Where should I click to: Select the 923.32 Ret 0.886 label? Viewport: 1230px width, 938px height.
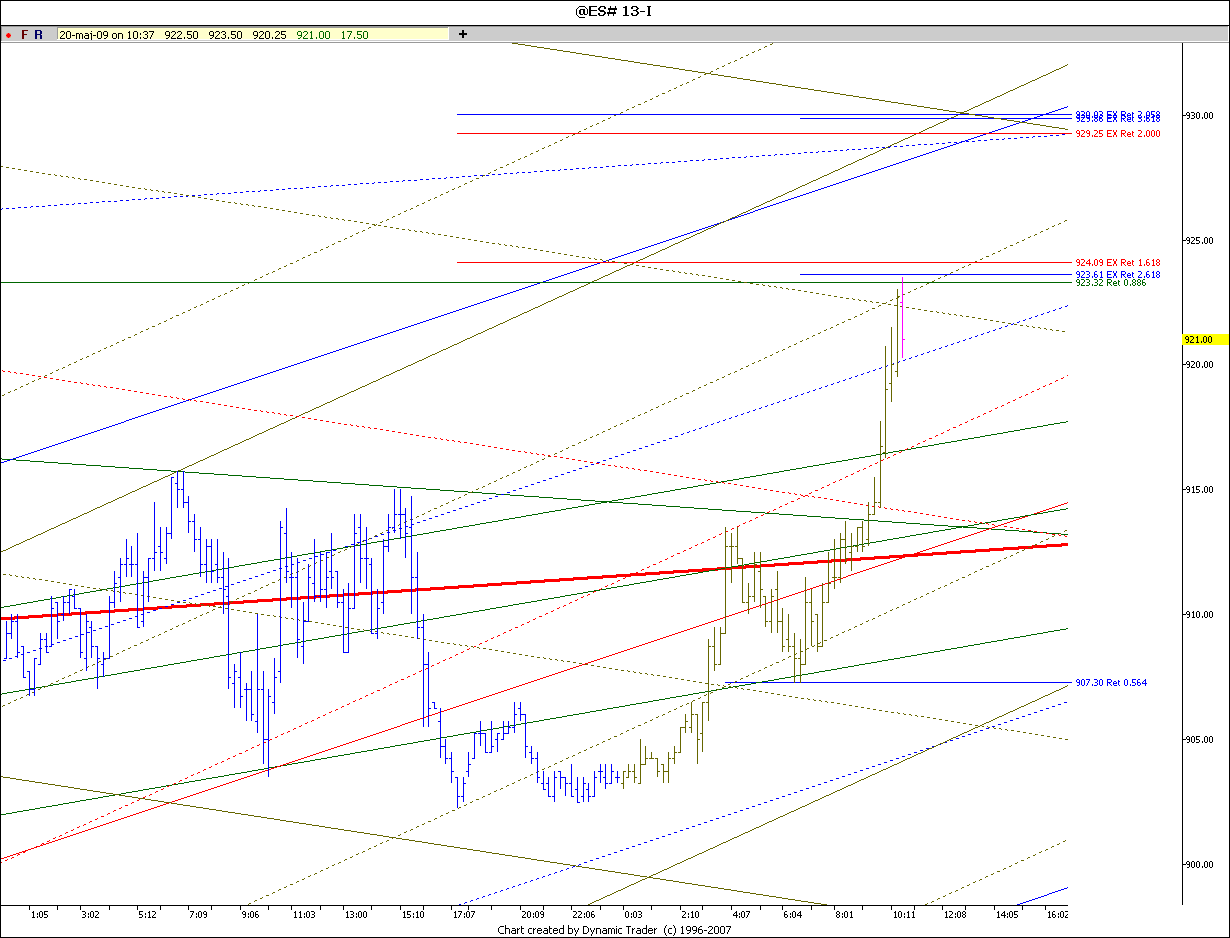[1110, 283]
